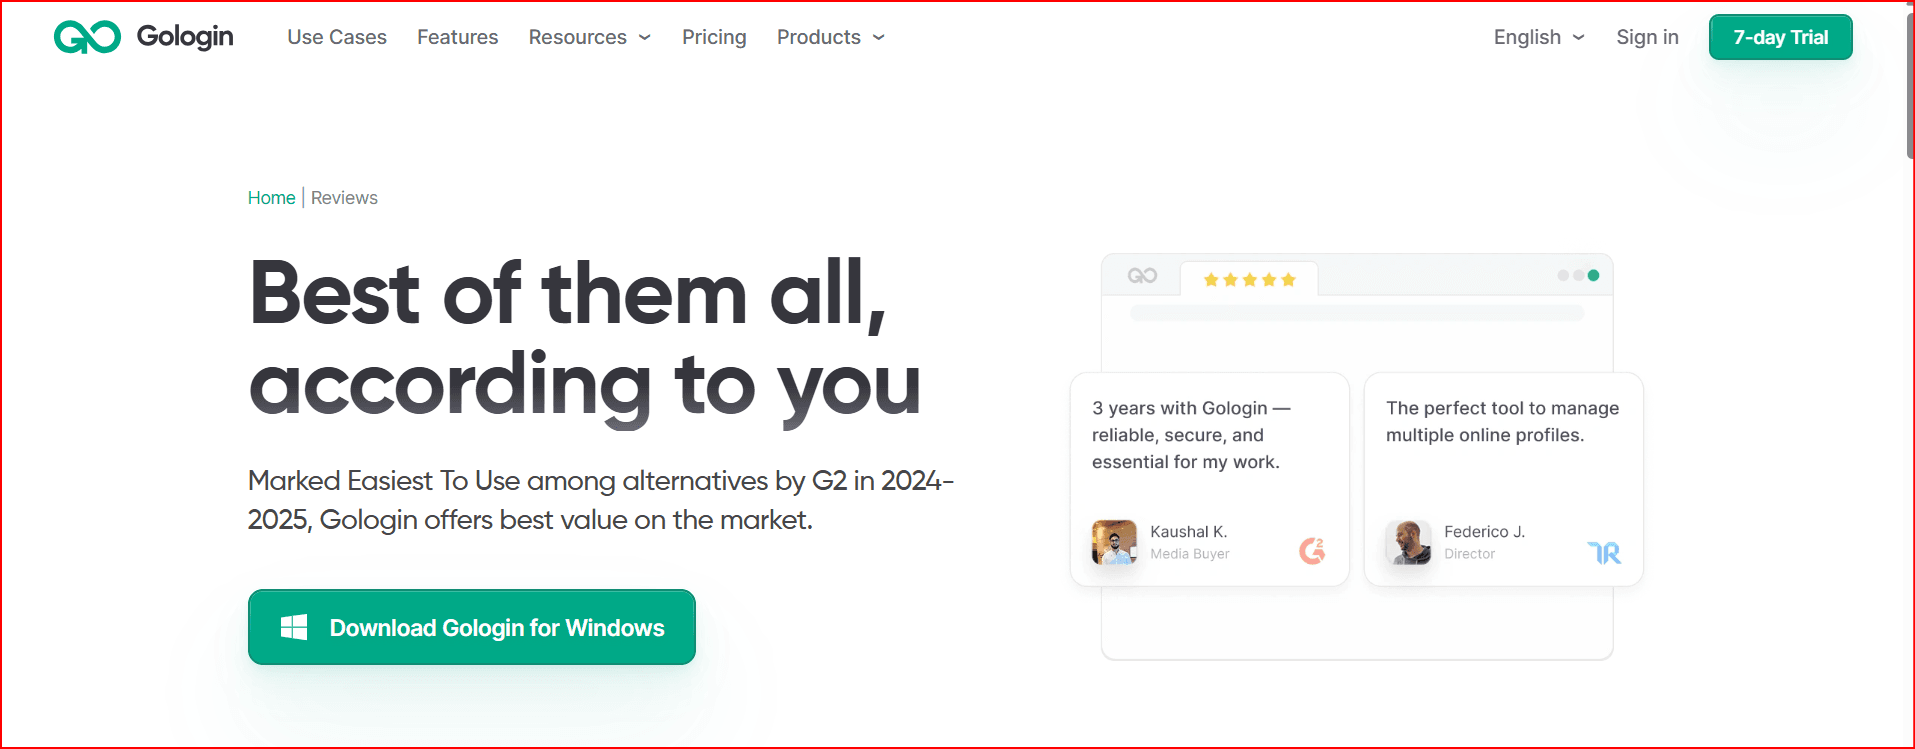
Task: Click the Reviews breadcrumb text
Action: [x=344, y=198]
